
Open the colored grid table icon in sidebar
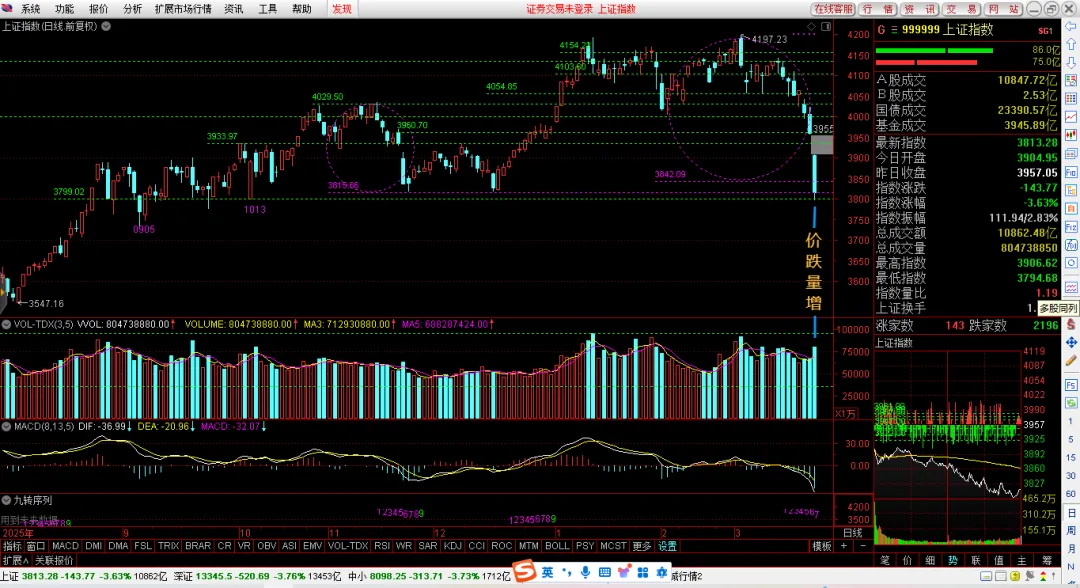click(x=1071, y=98)
